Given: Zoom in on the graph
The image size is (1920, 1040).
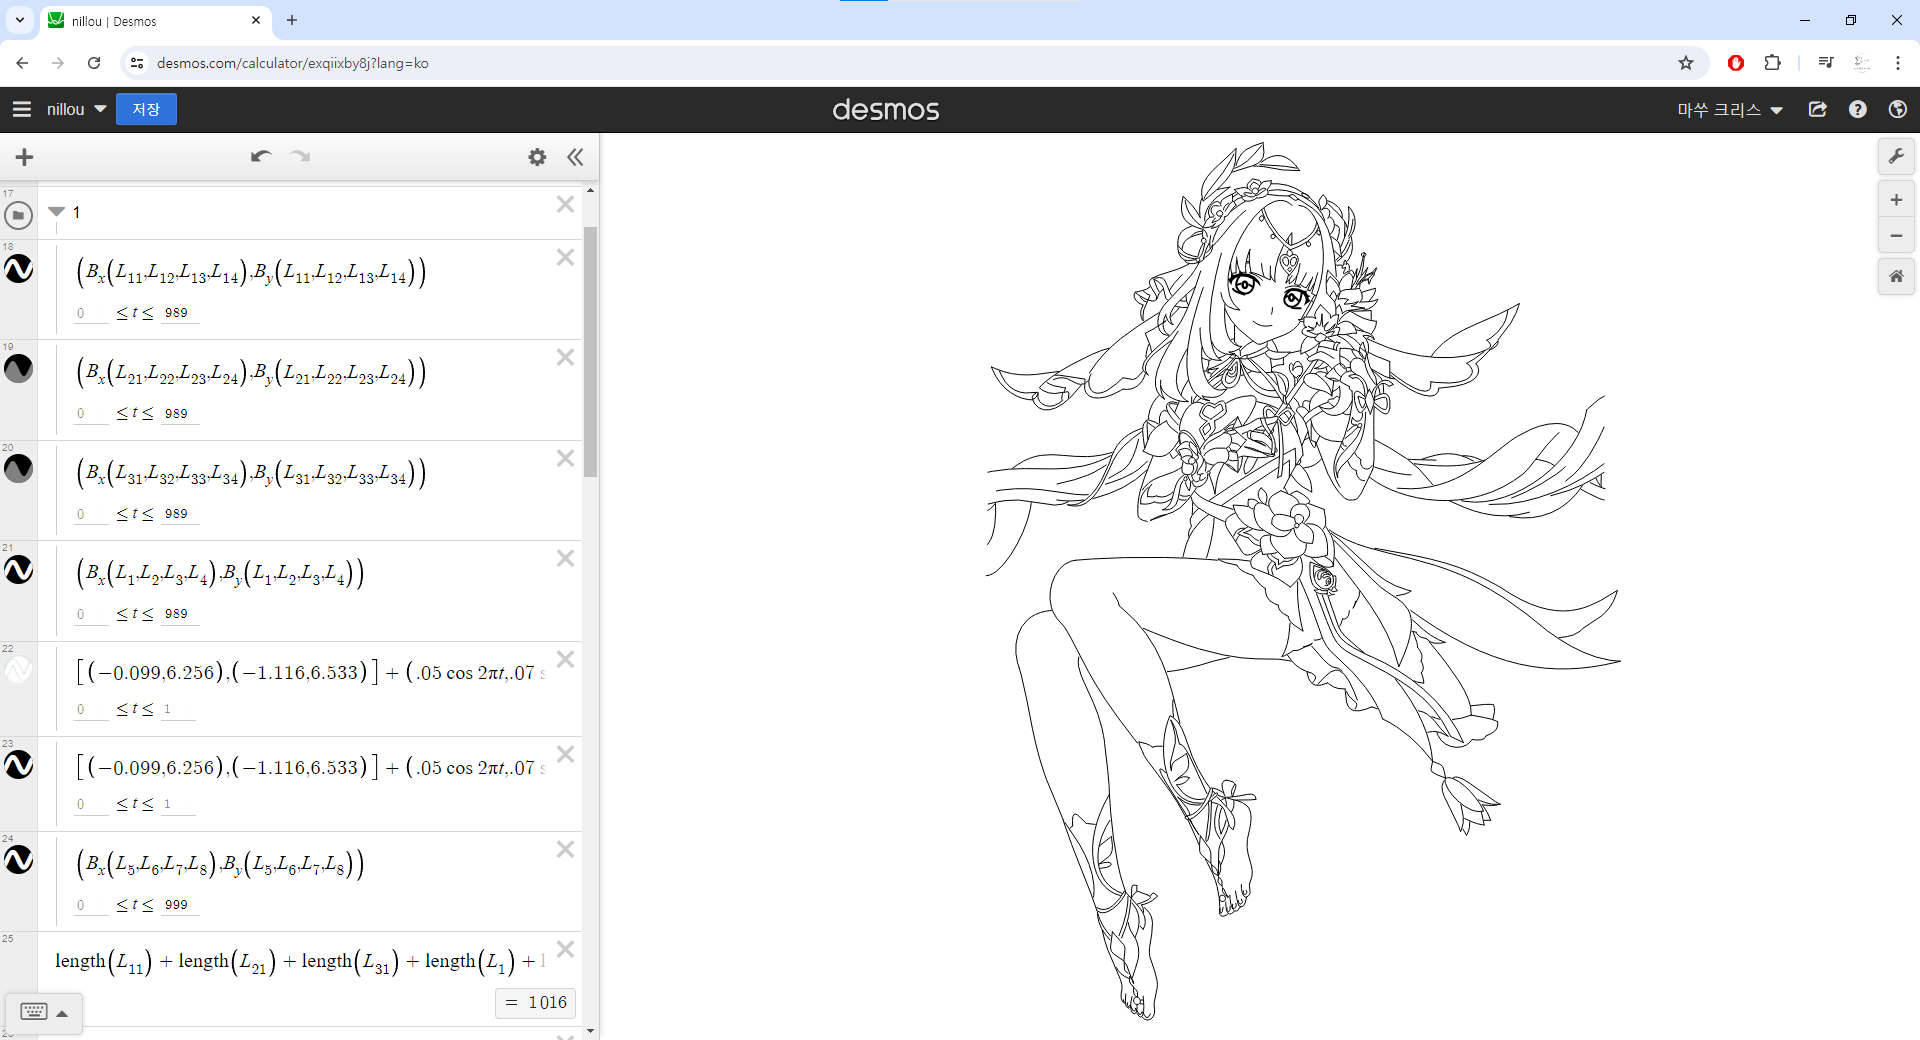Looking at the screenshot, I should 1896,200.
